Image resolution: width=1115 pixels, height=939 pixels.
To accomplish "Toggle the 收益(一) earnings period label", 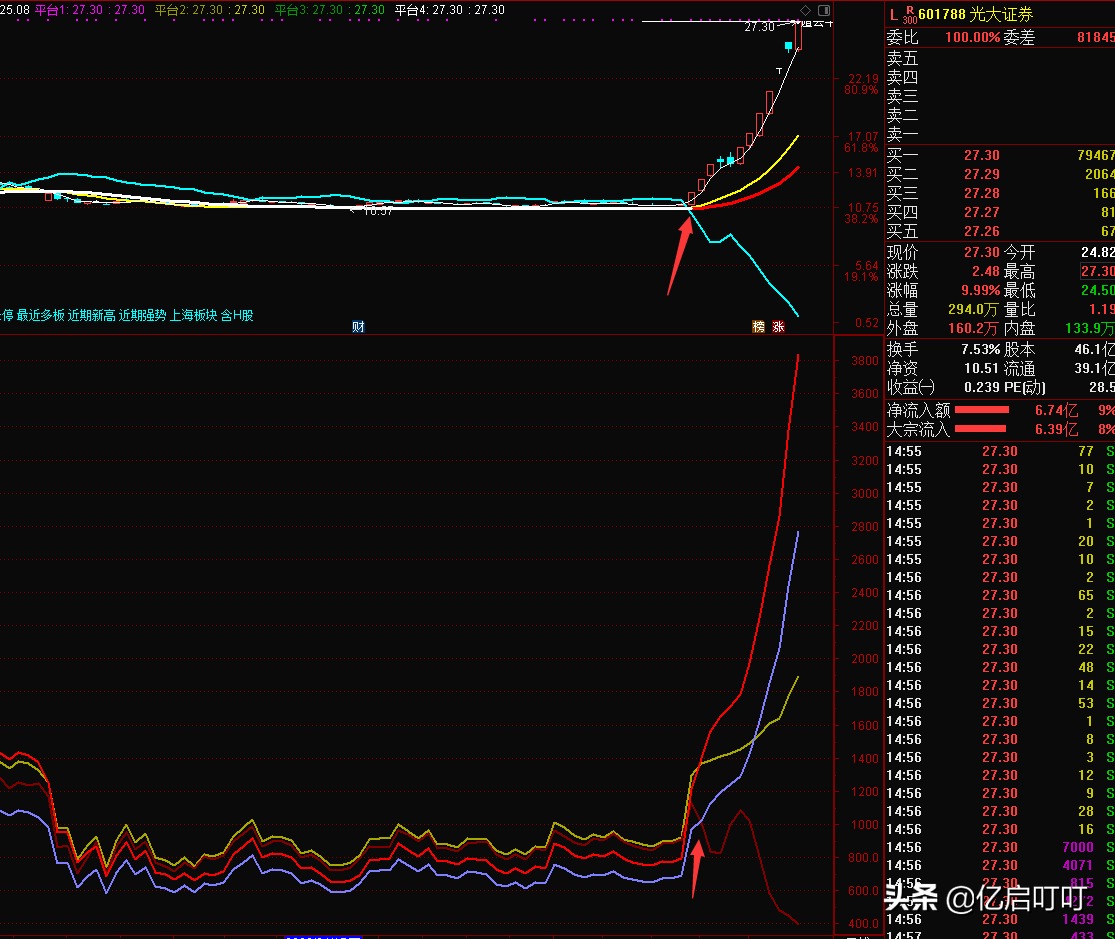I will pyautogui.click(x=911, y=387).
